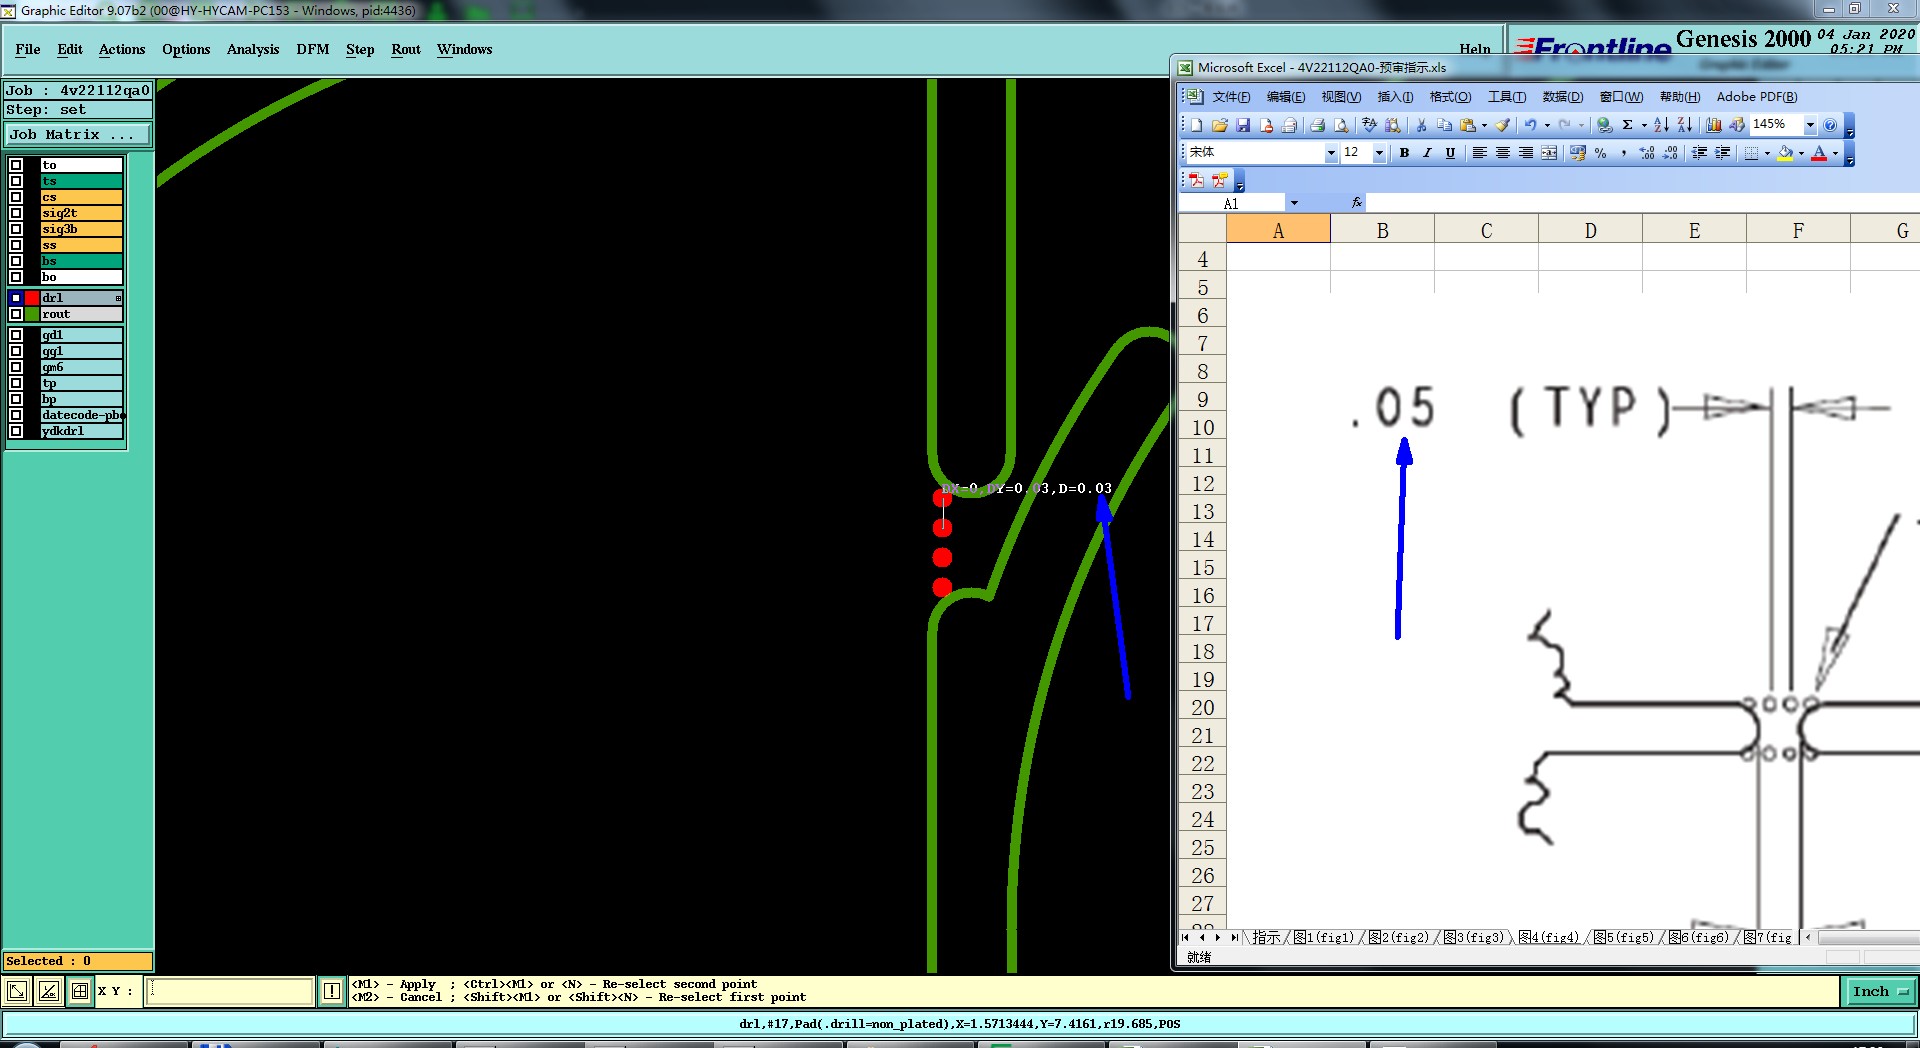Expand Excel Fill Color dropdown arrow
Screen dimensions: 1920x1048
tap(1801, 153)
